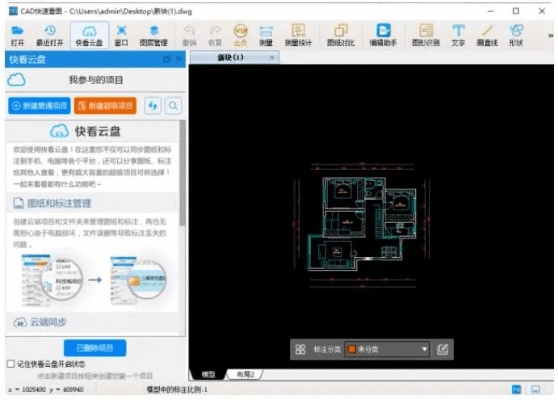Open the 我参与的项目 project selector
Image resolution: width=558 pixels, height=400 pixels.
point(96,80)
